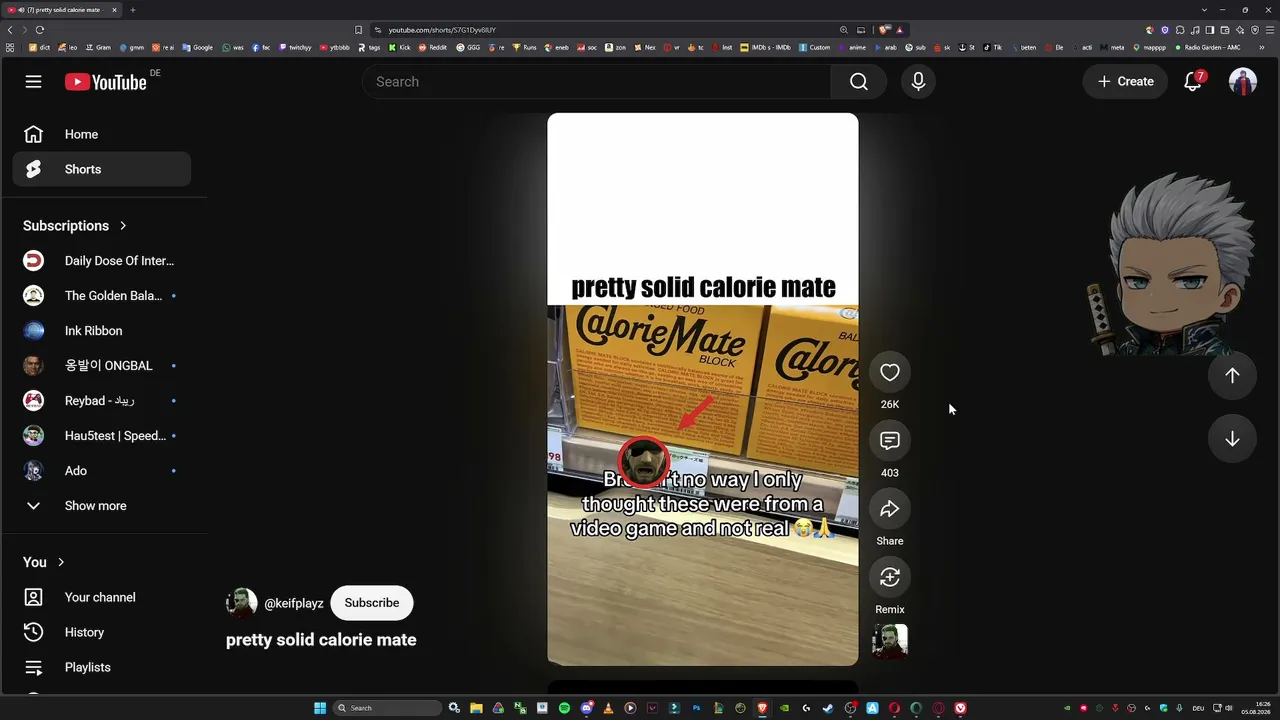Open Discord from the taskbar

coord(586,708)
